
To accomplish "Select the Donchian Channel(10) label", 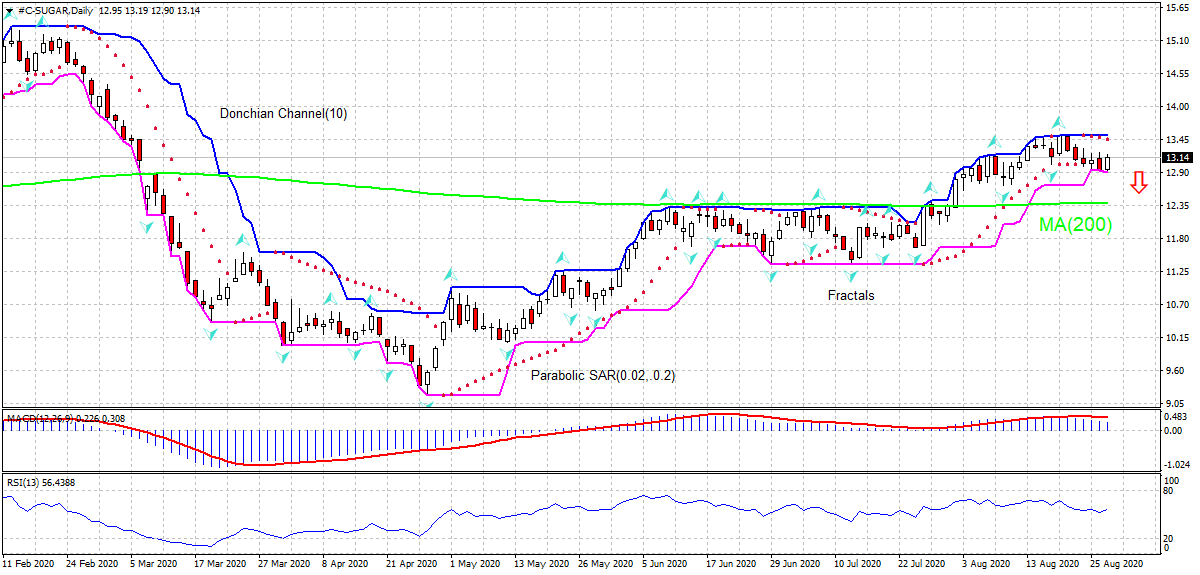I will [x=283, y=114].
